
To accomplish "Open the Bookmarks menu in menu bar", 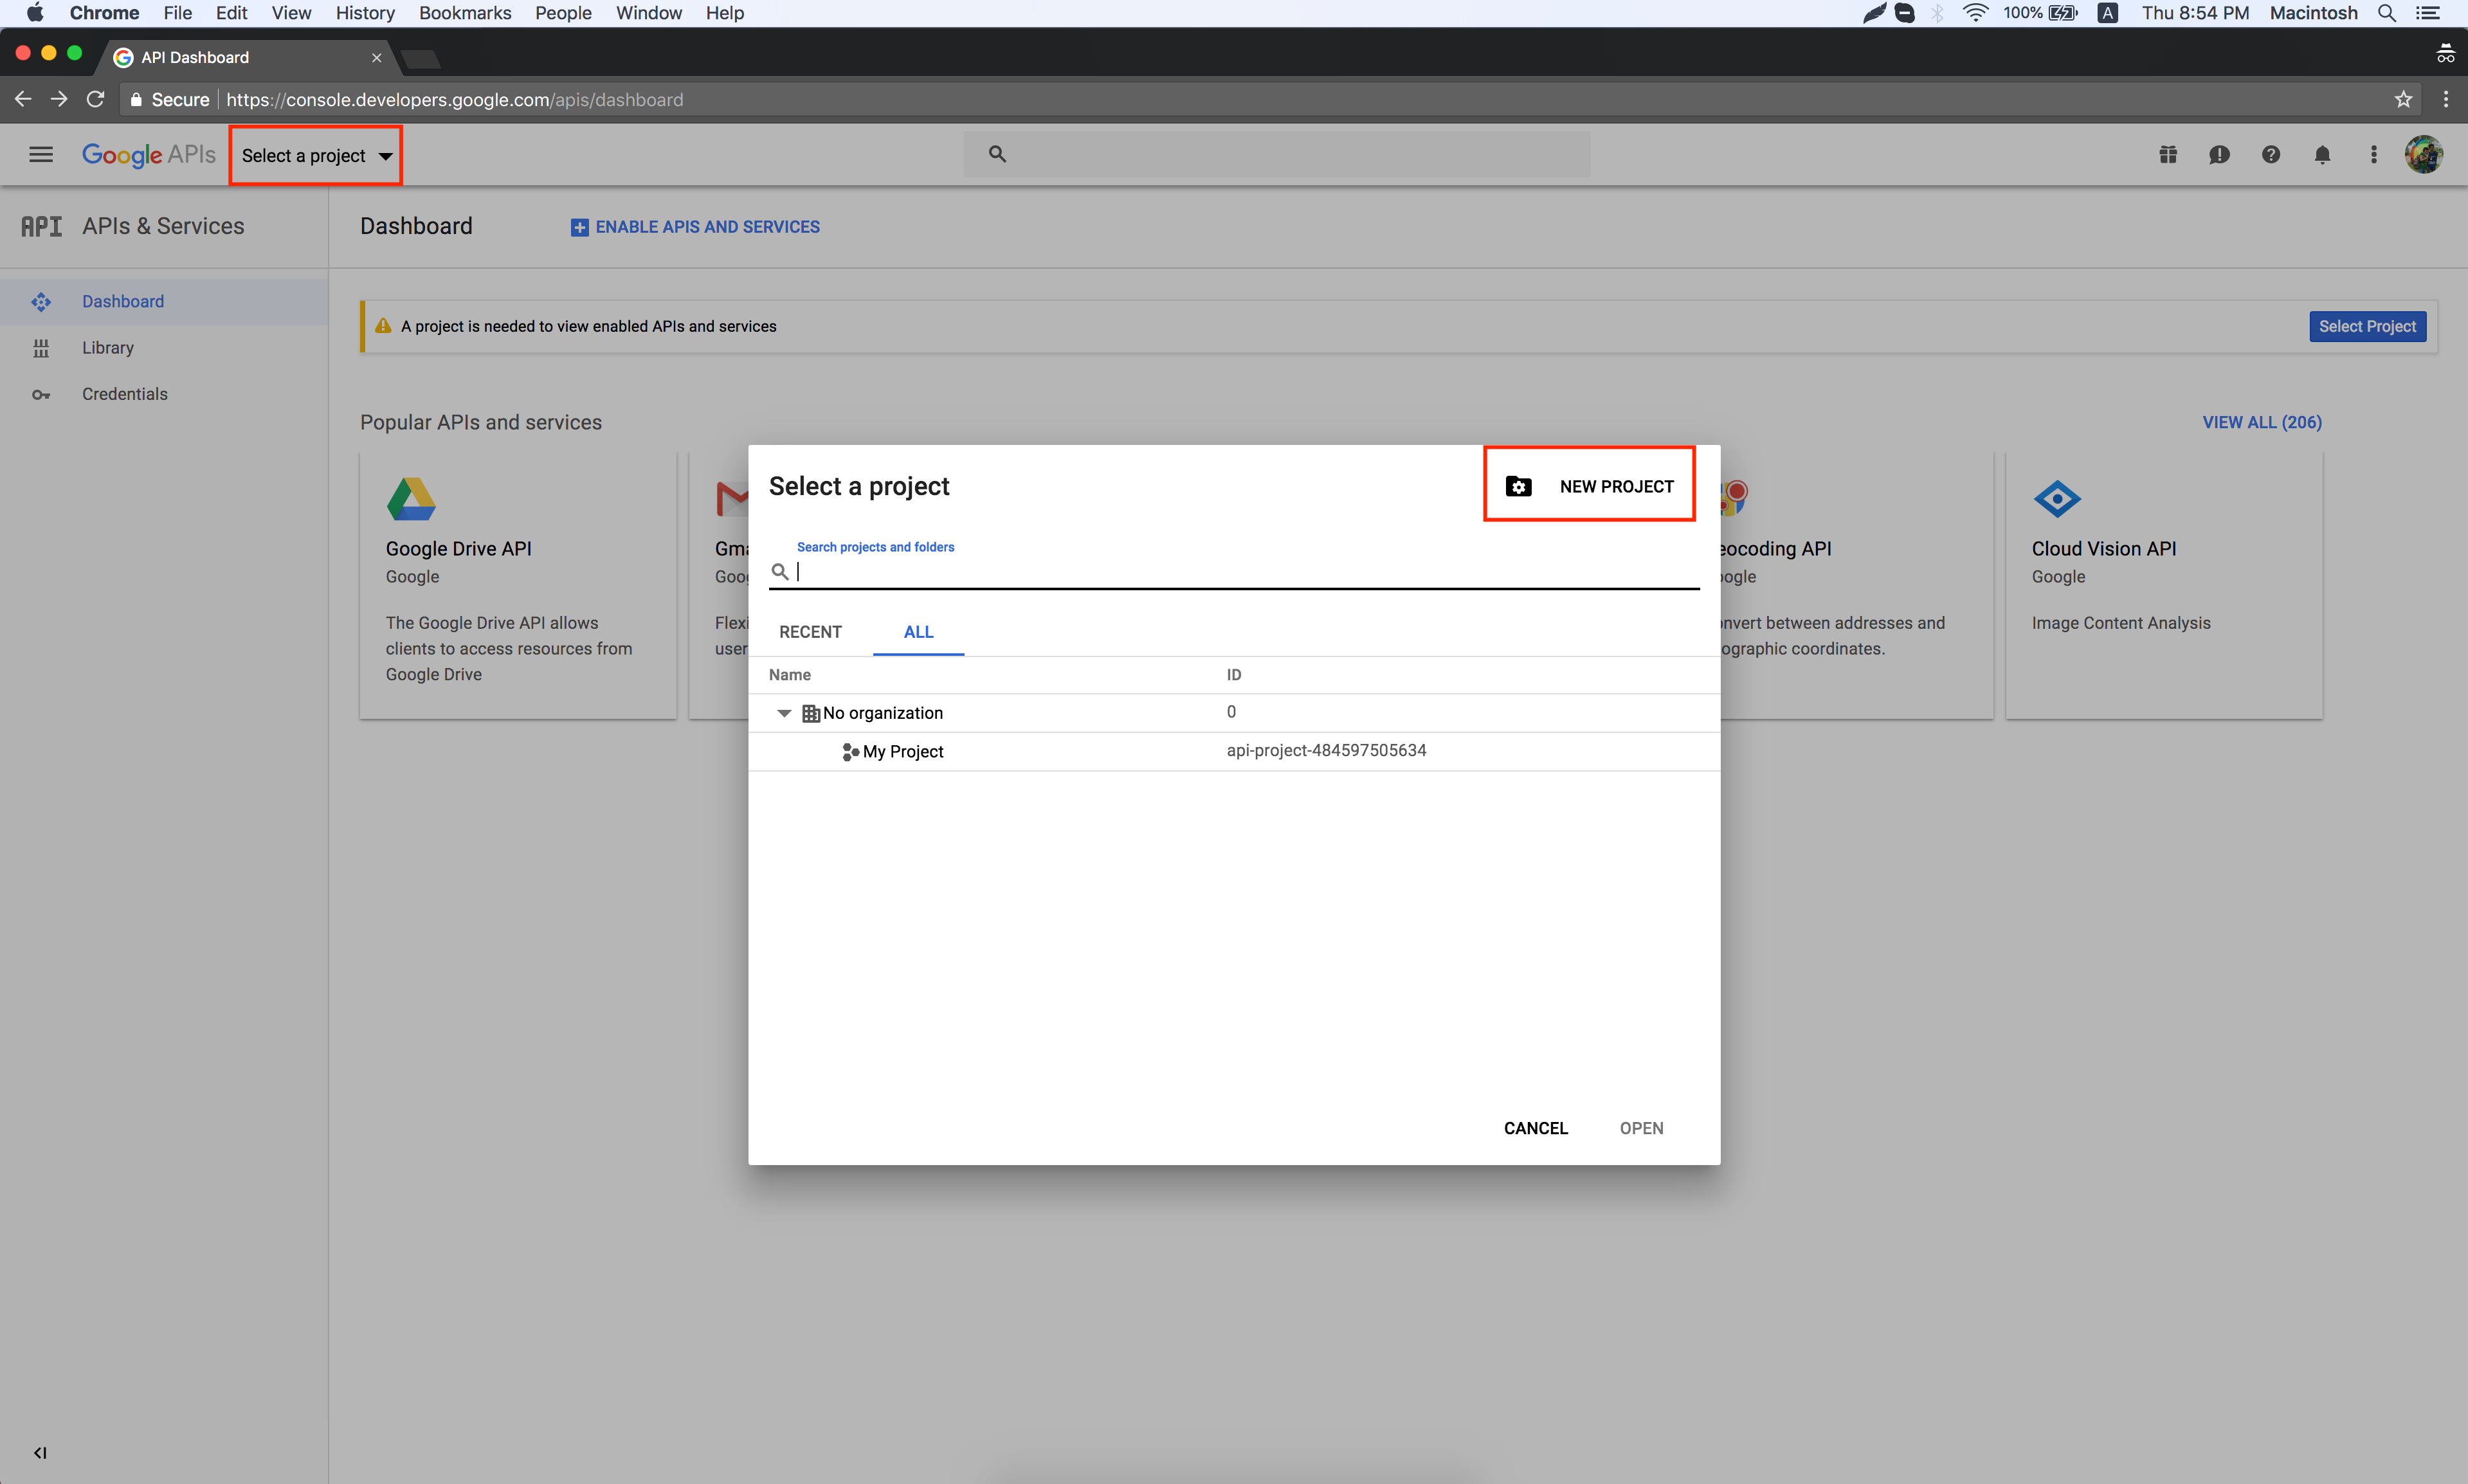I will coord(464,13).
